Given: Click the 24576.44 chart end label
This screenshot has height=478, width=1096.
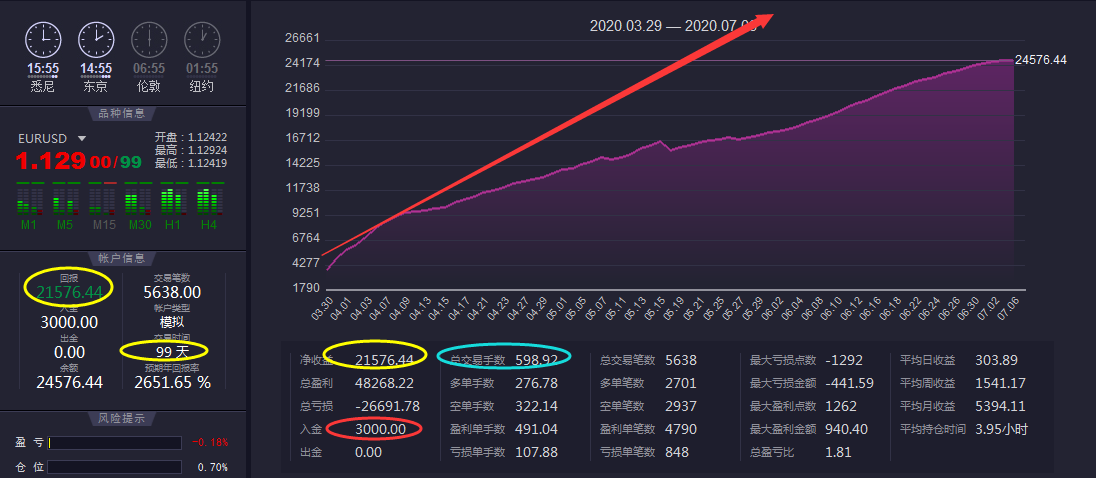Looking at the screenshot, I should (x=1041, y=60).
